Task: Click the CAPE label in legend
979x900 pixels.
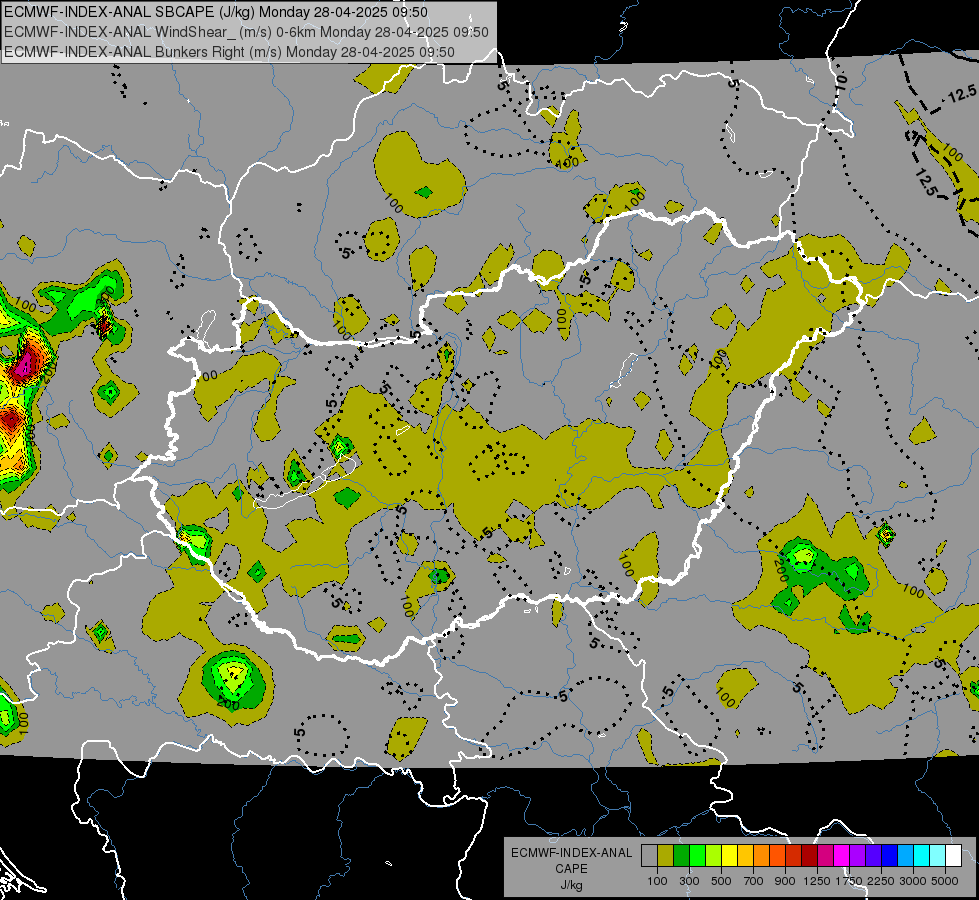Action: tap(571, 869)
